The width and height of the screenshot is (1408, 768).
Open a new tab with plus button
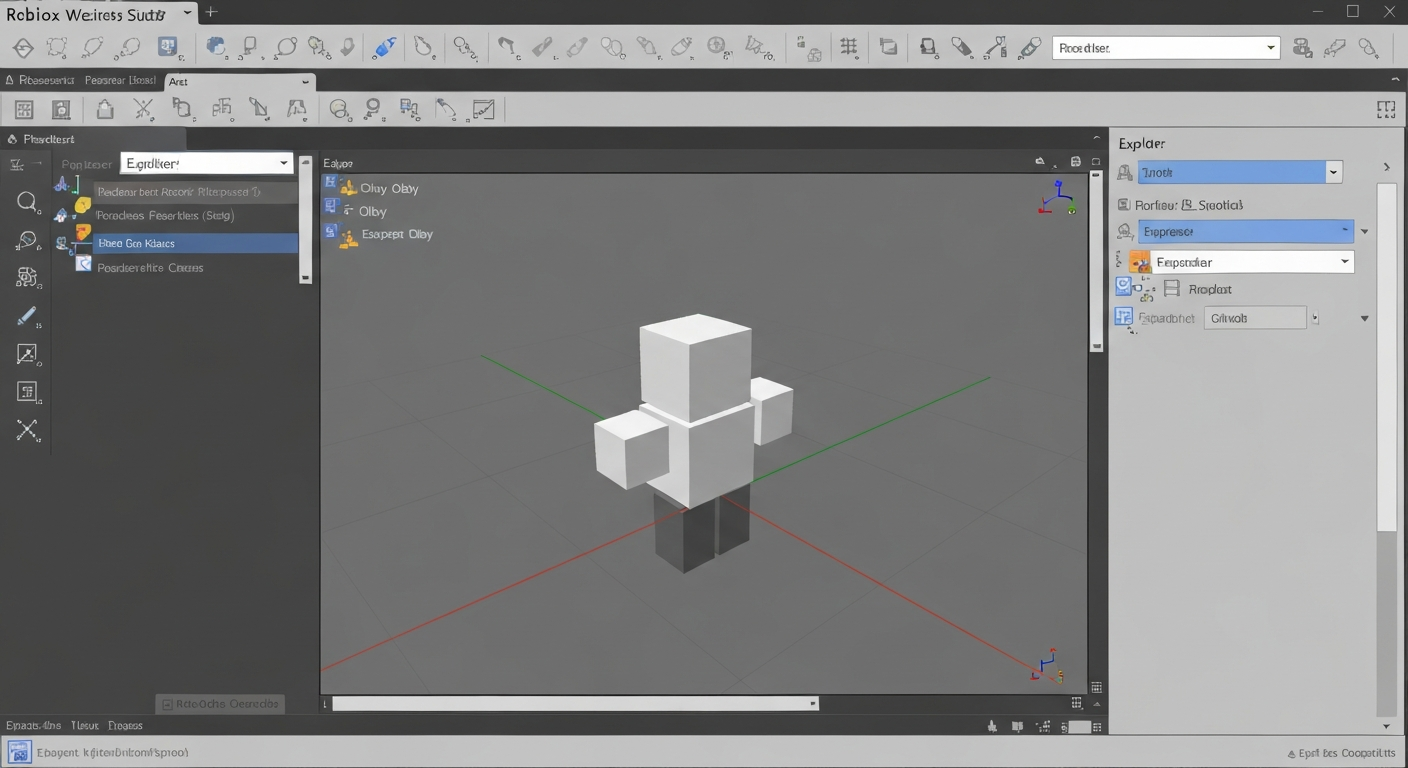tap(211, 13)
